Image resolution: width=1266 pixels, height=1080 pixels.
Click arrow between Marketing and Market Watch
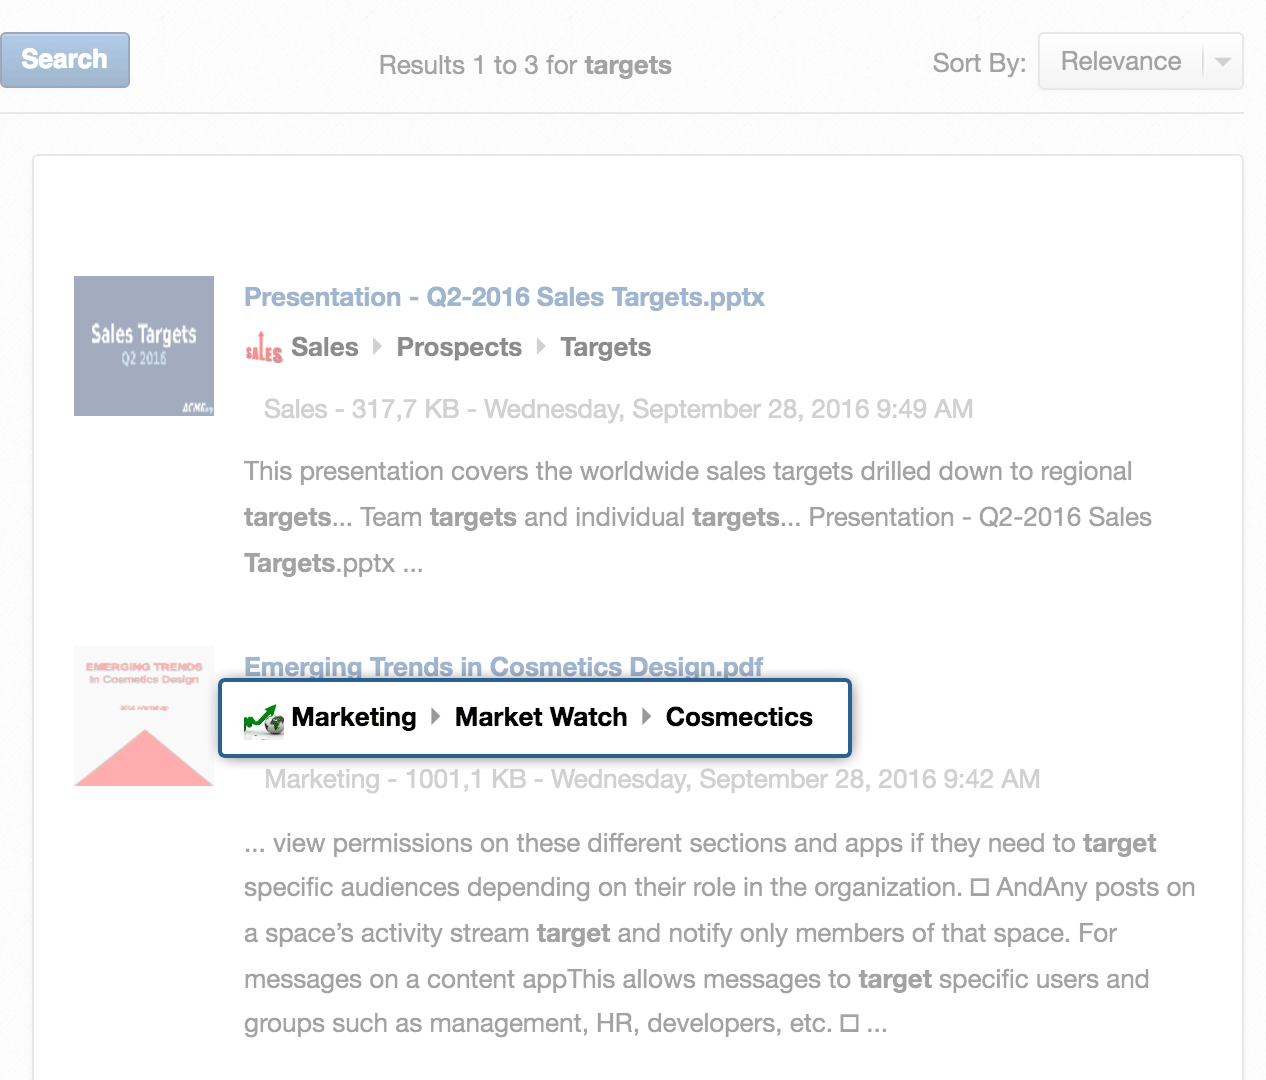436,717
